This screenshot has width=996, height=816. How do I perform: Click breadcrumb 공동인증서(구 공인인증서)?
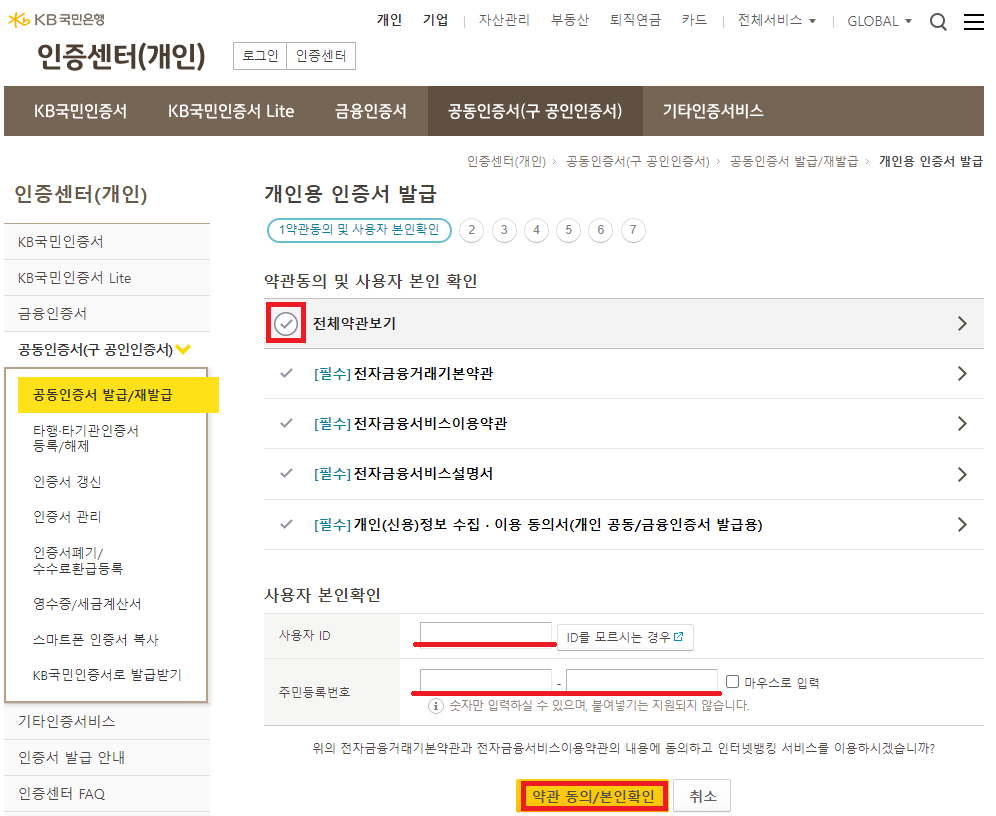coord(637,161)
